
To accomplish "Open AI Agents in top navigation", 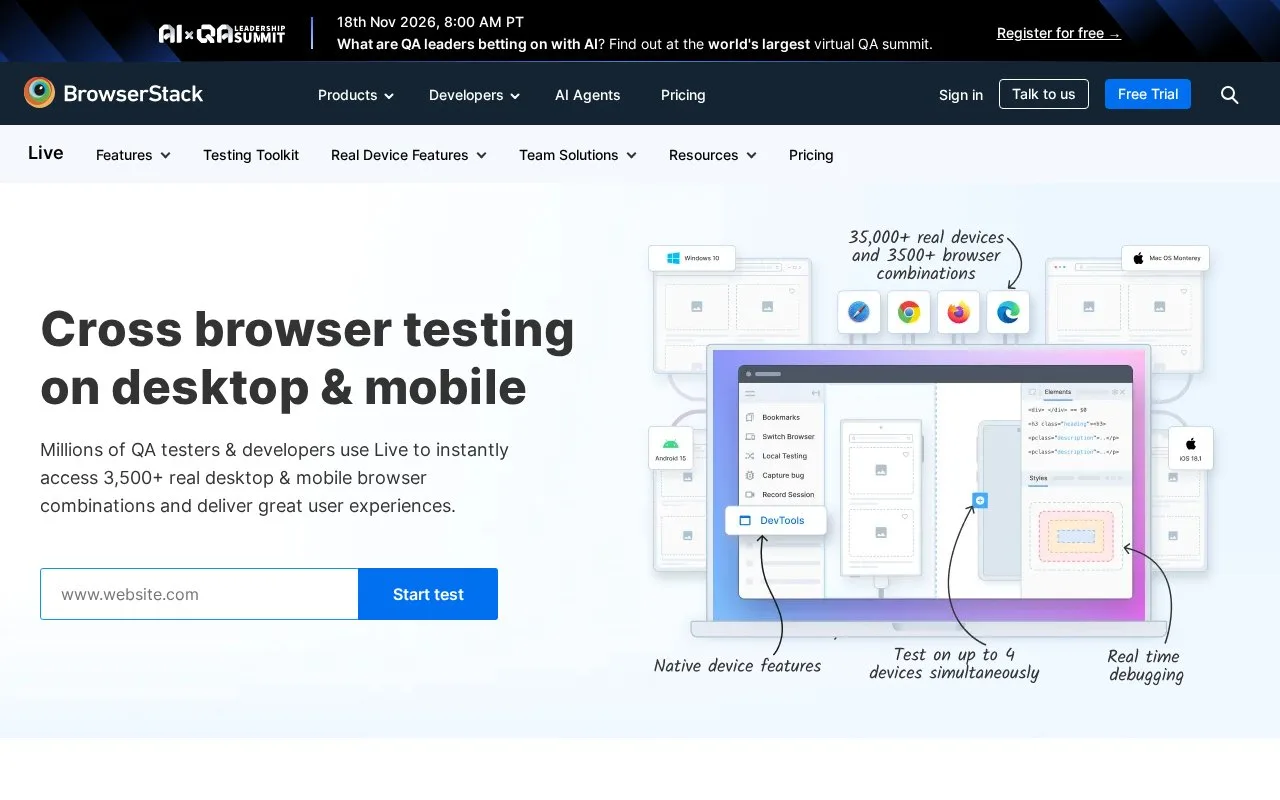I will (x=588, y=95).
